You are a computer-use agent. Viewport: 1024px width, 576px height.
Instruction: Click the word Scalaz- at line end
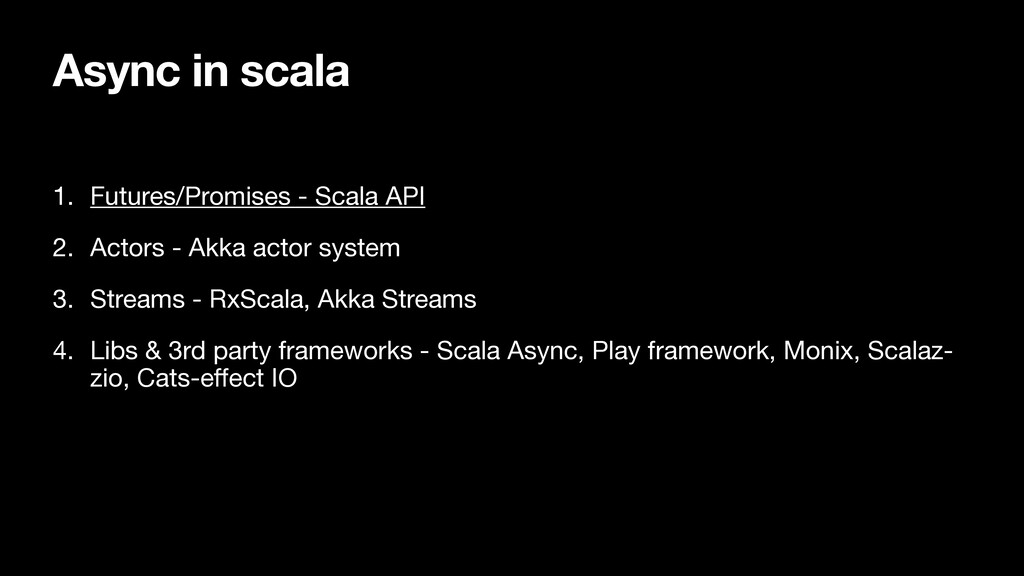[910, 351]
